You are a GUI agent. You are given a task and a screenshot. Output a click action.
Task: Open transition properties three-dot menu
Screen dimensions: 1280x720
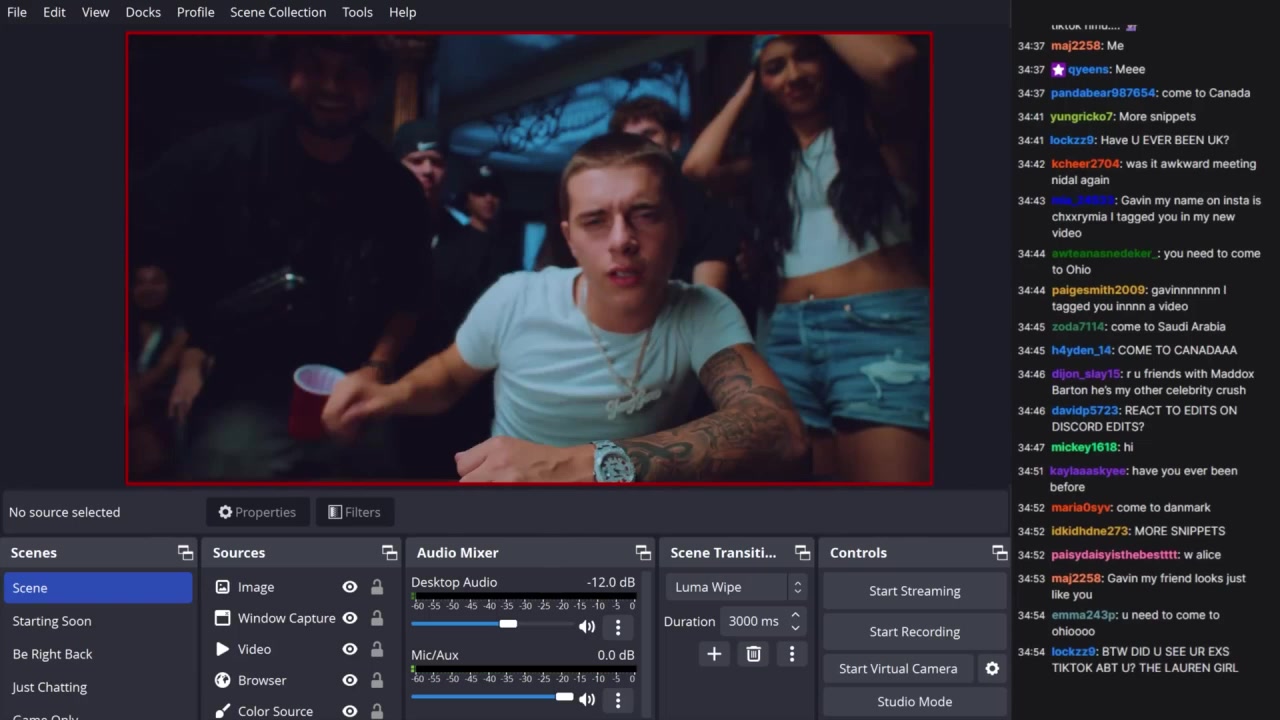click(792, 654)
